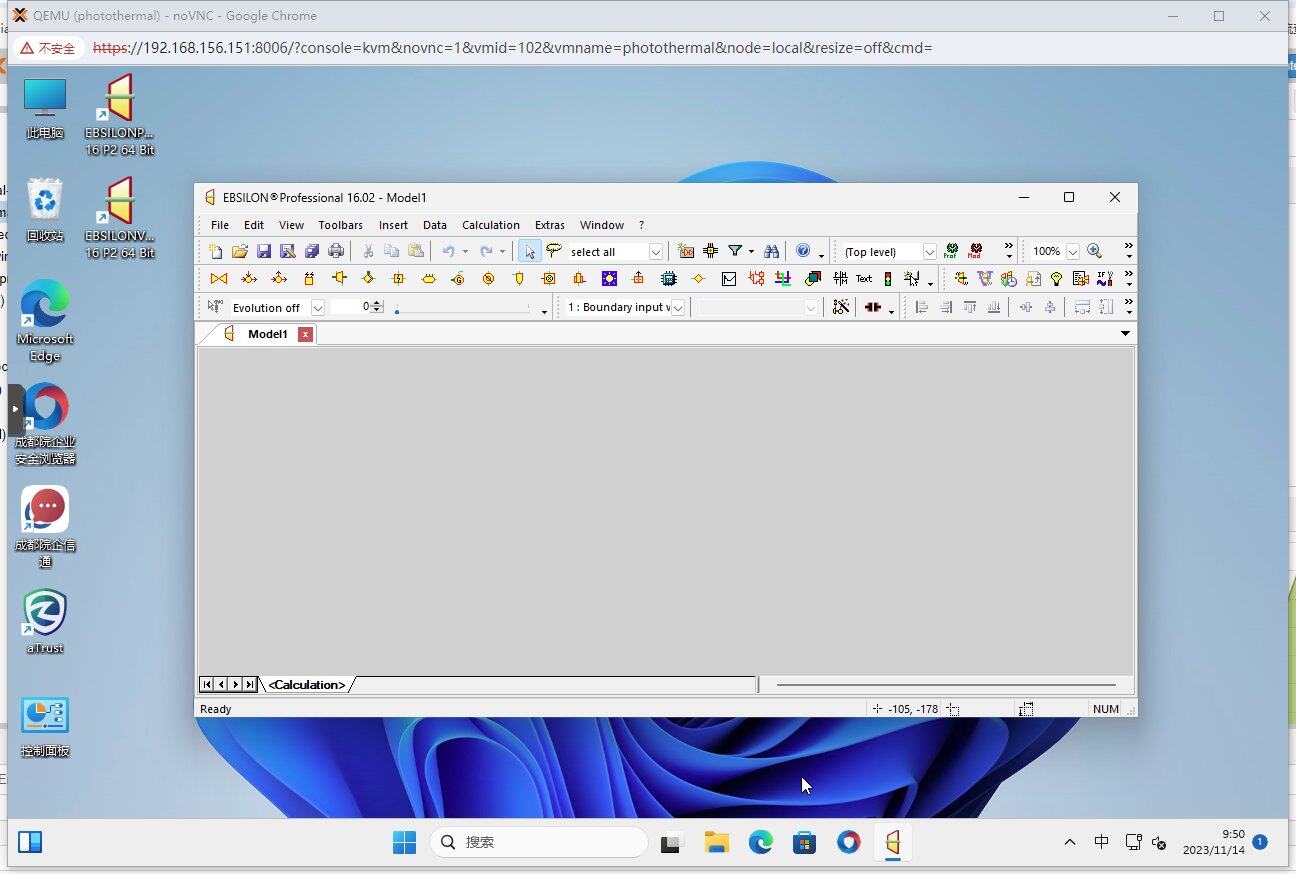1296x874 pixels.
Task: Click the magnifier zoom-in icon
Action: pyautogui.click(x=1095, y=252)
